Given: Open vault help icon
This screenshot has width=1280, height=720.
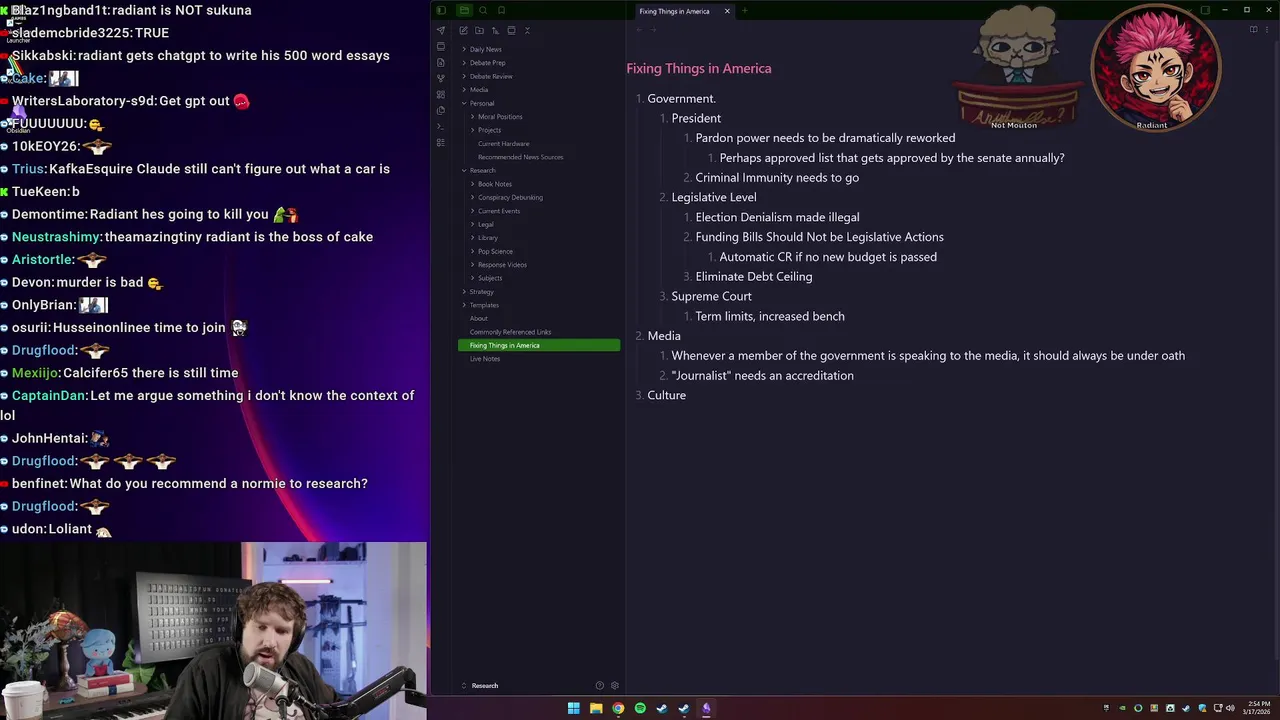Looking at the screenshot, I should pos(600,685).
